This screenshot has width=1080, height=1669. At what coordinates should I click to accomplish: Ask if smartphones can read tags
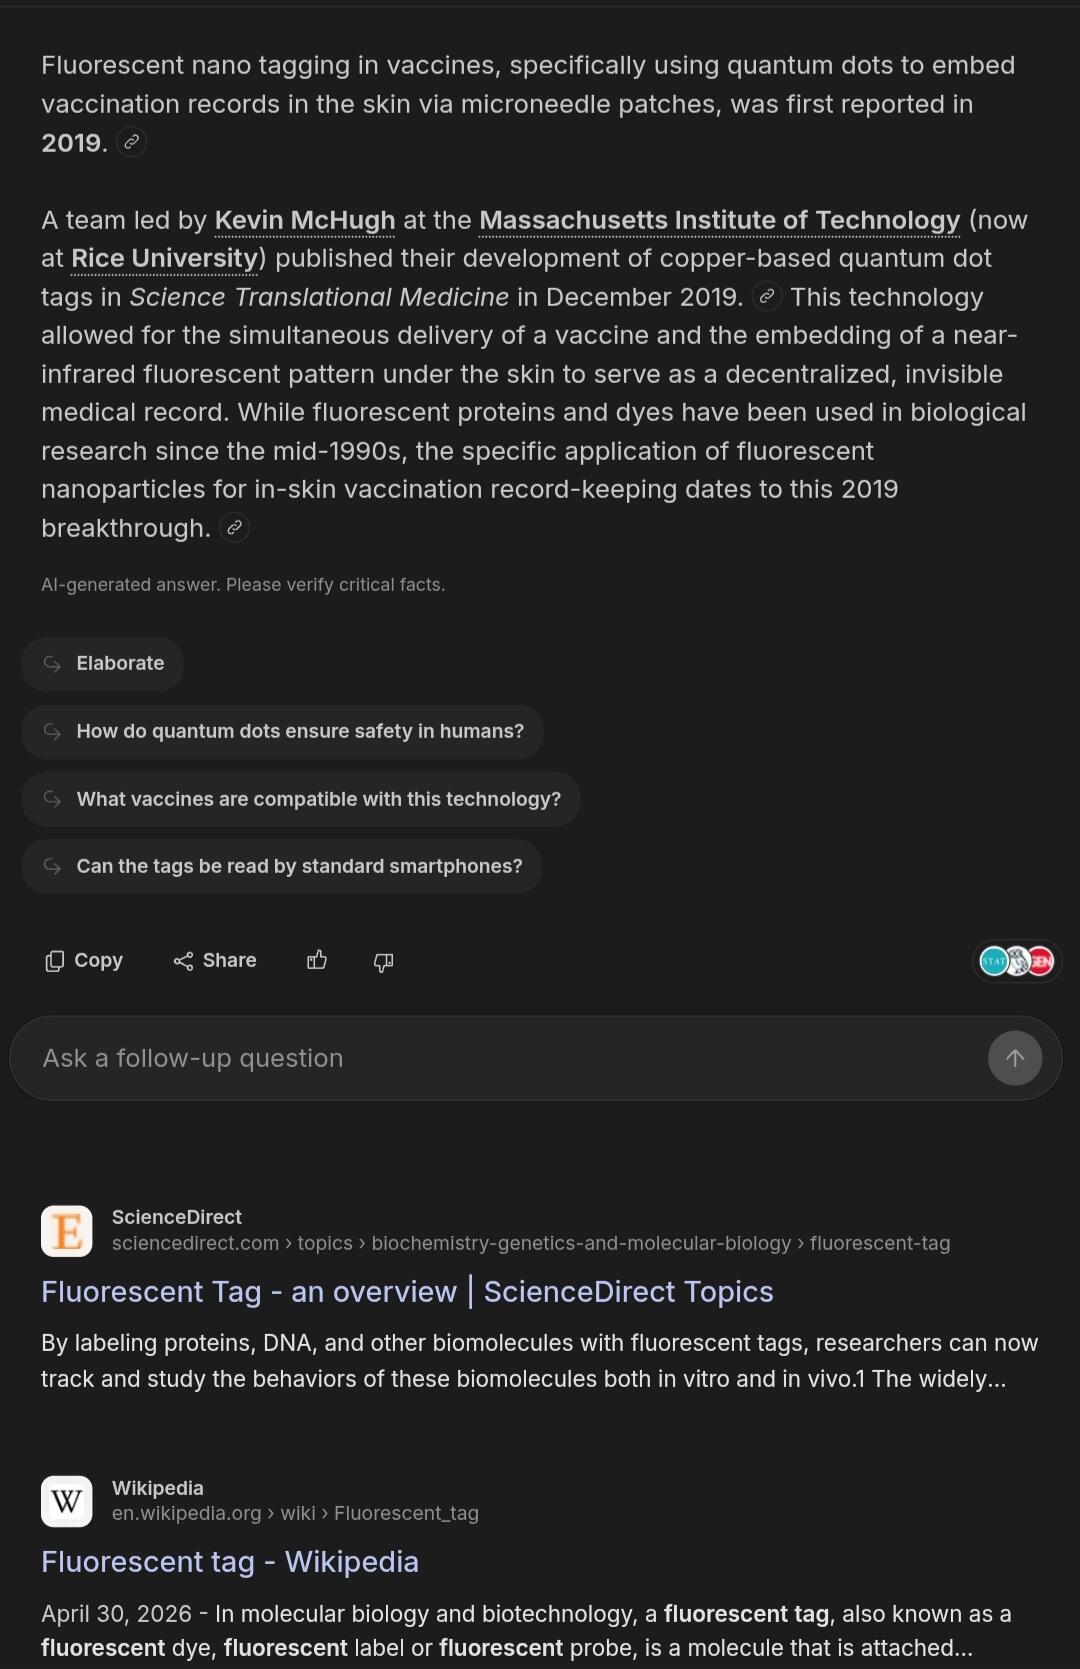tap(282, 866)
